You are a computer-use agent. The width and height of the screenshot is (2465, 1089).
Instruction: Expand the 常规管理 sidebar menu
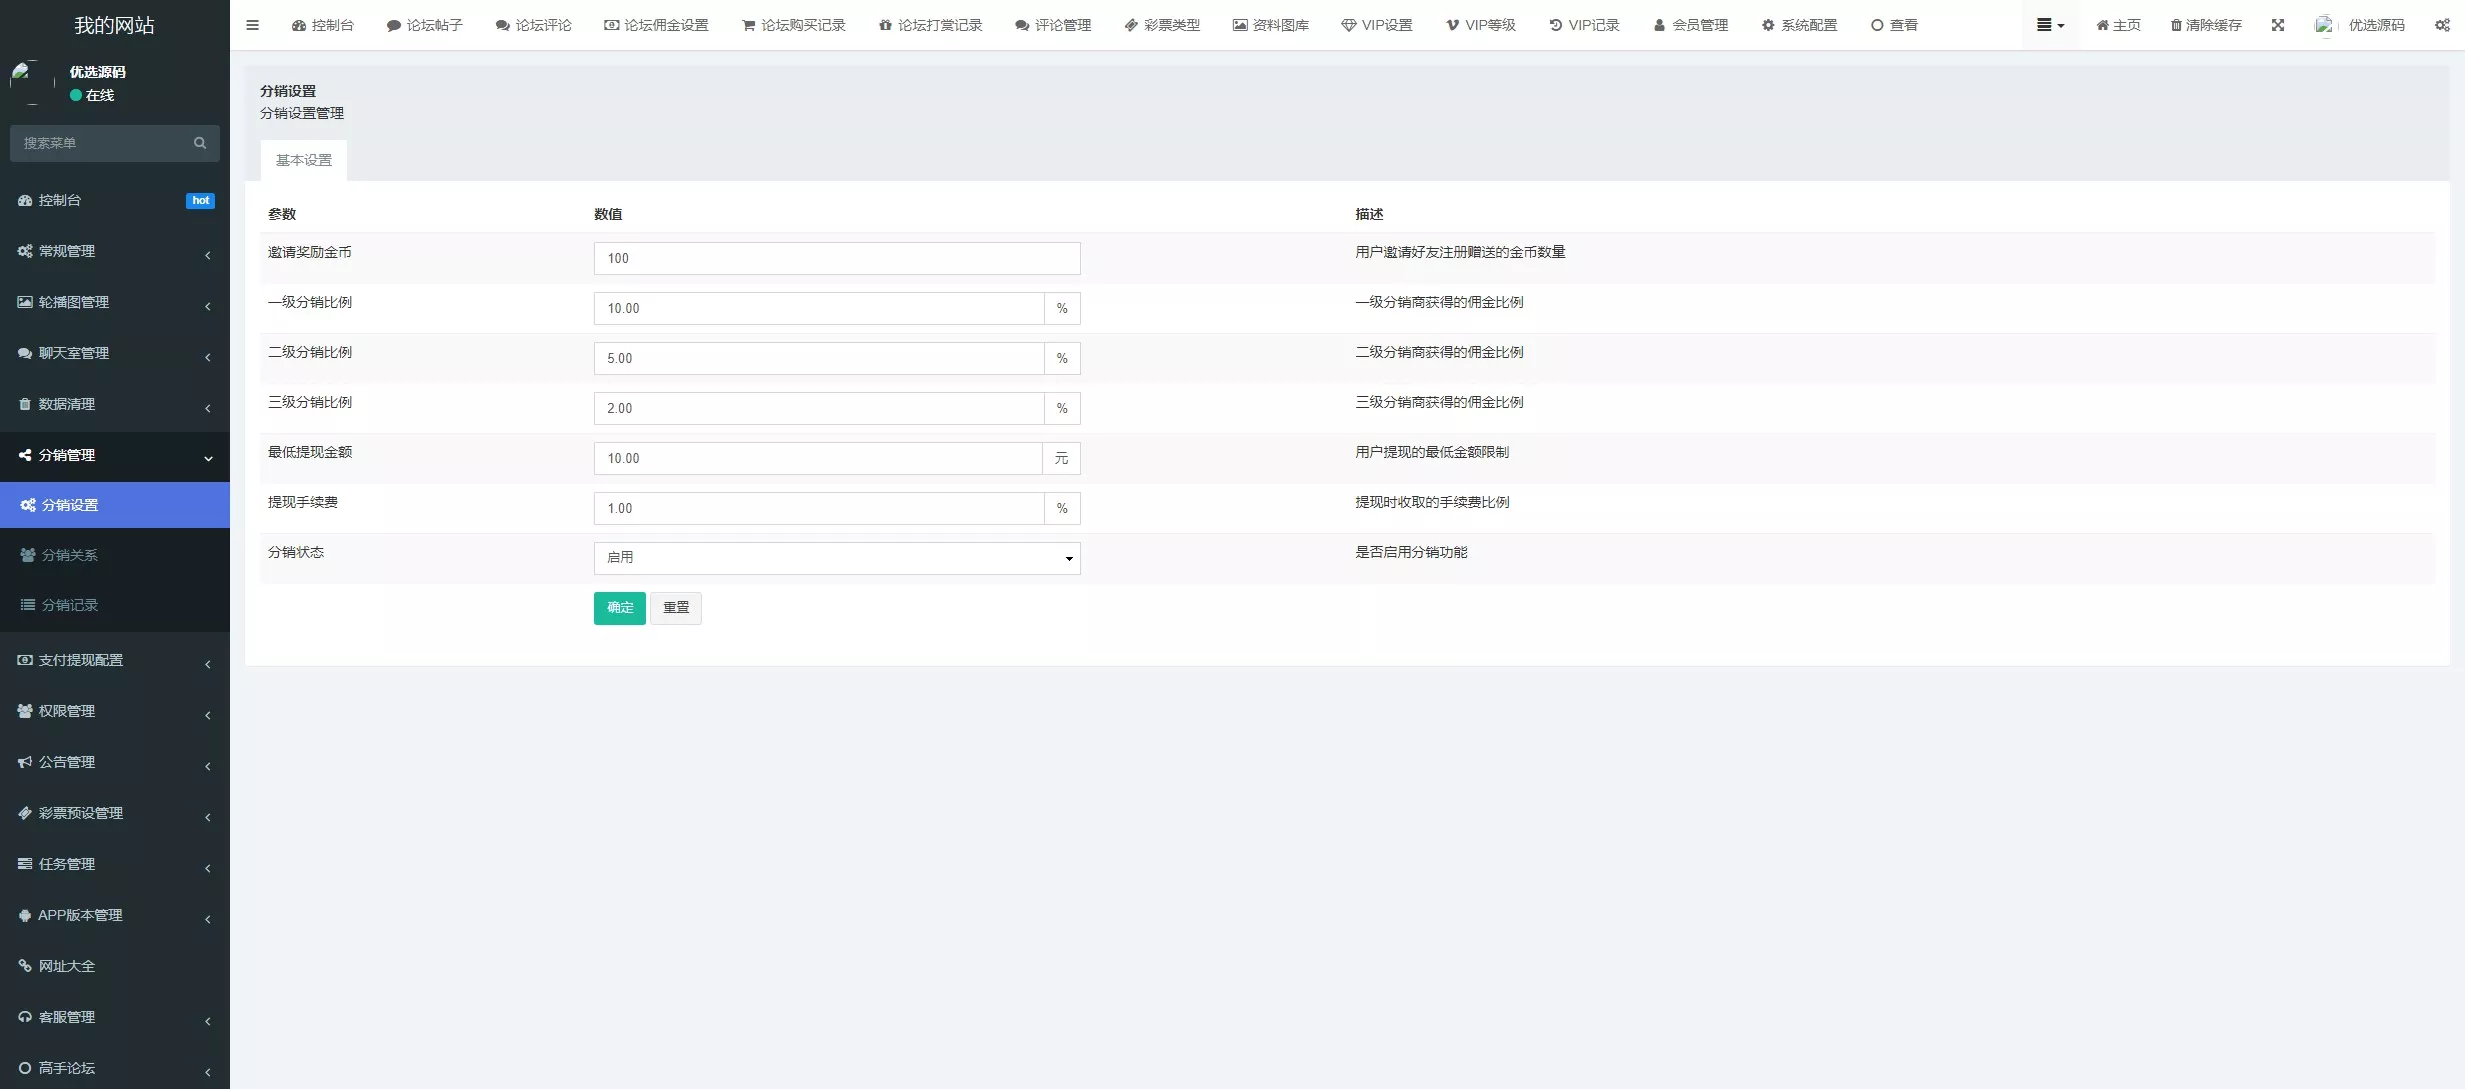[x=114, y=252]
